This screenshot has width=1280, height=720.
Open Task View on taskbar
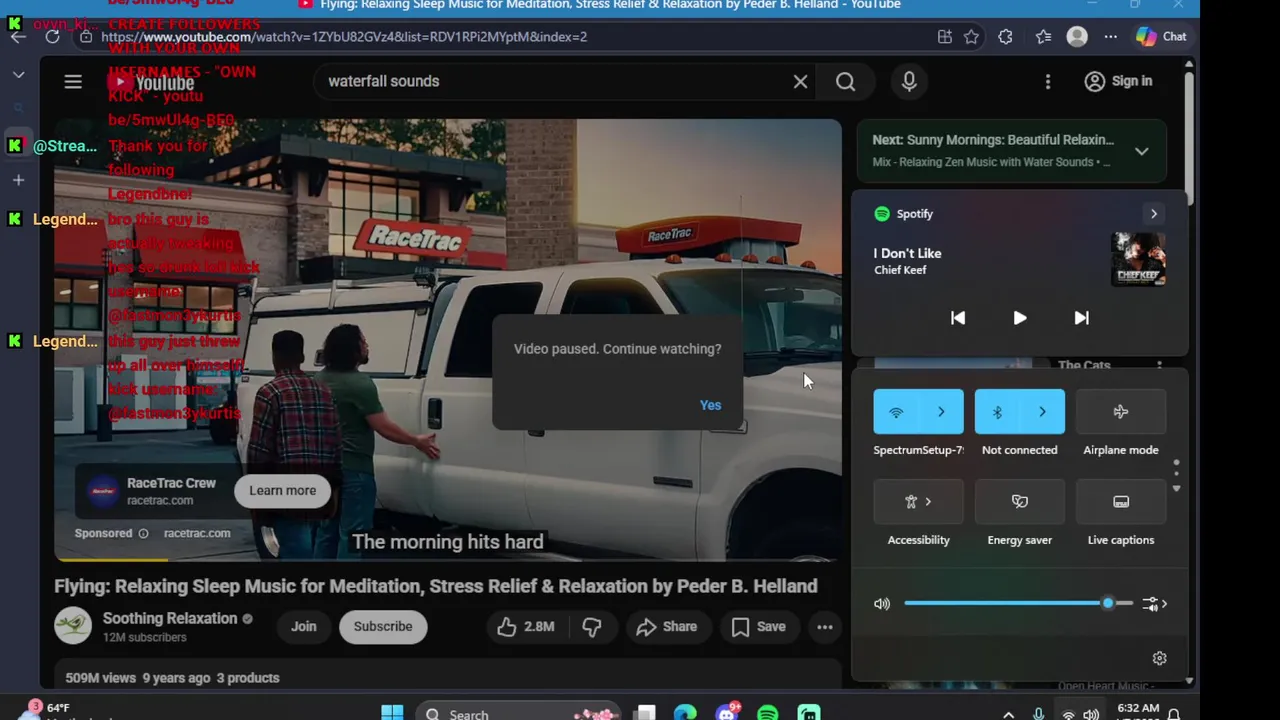[x=646, y=713]
